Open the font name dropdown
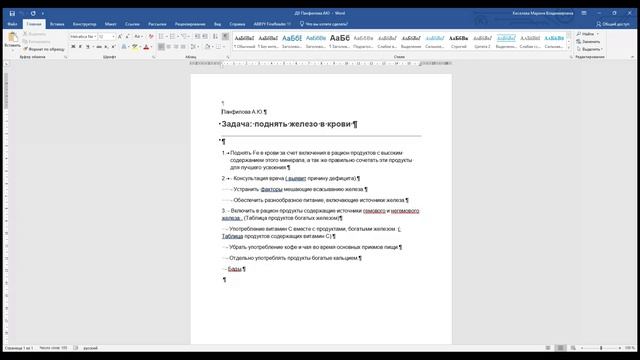Screen dimensions: 640x360 tap(95, 37)
